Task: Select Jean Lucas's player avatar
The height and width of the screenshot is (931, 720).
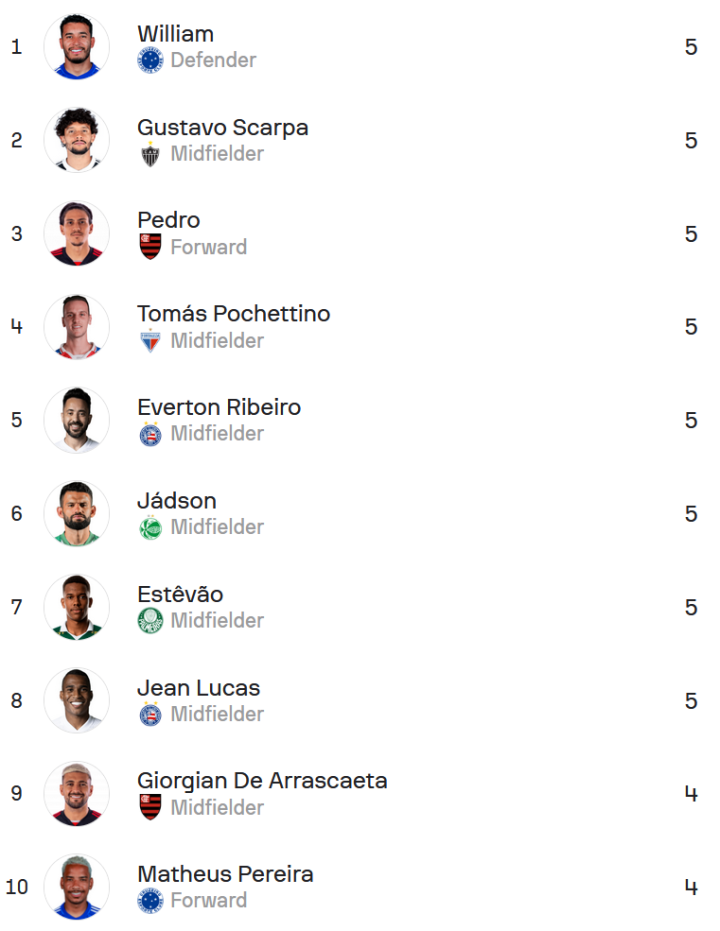Action: (77, 700)
